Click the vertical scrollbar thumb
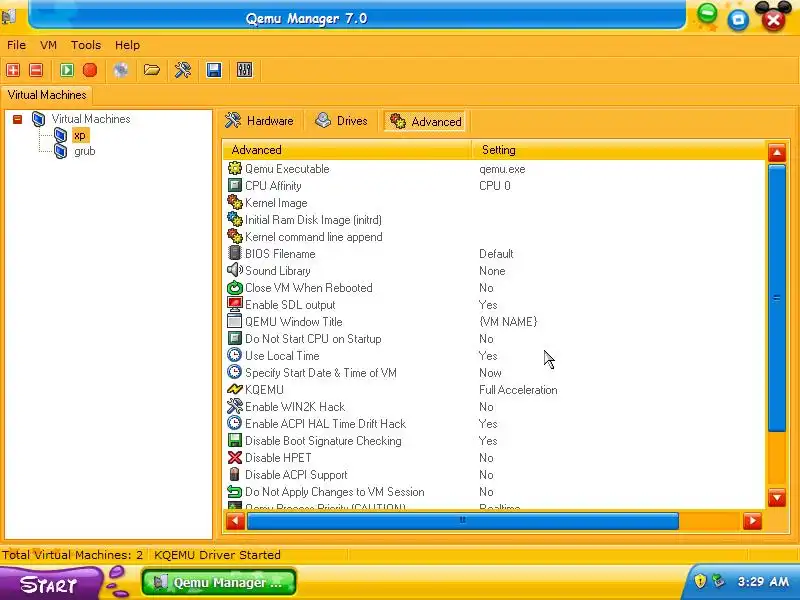800x600 pixels. (x=777, y=298)
